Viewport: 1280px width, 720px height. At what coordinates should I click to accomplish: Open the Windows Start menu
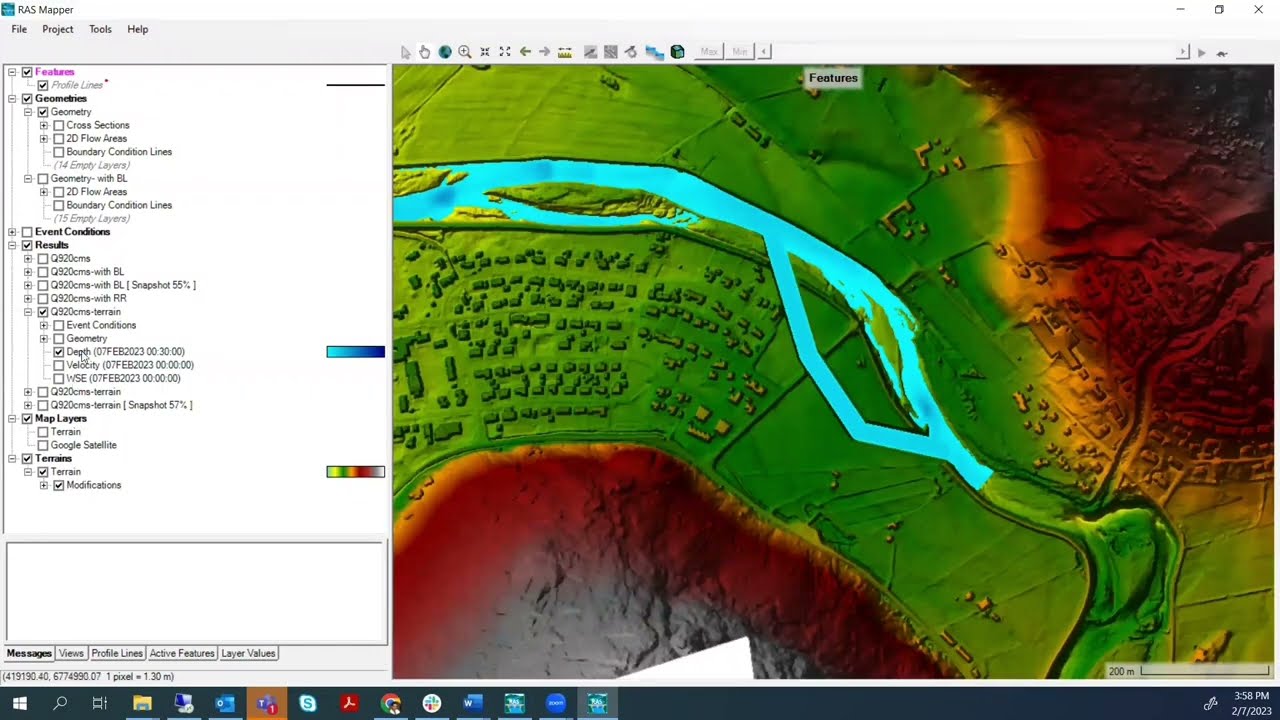(x=19, y=704)
